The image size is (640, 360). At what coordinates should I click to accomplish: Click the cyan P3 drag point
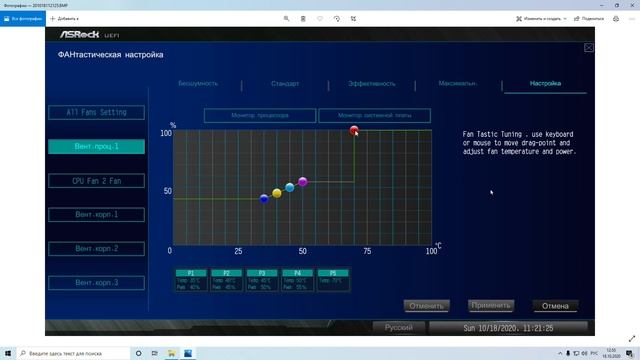(x=290, y=187)
